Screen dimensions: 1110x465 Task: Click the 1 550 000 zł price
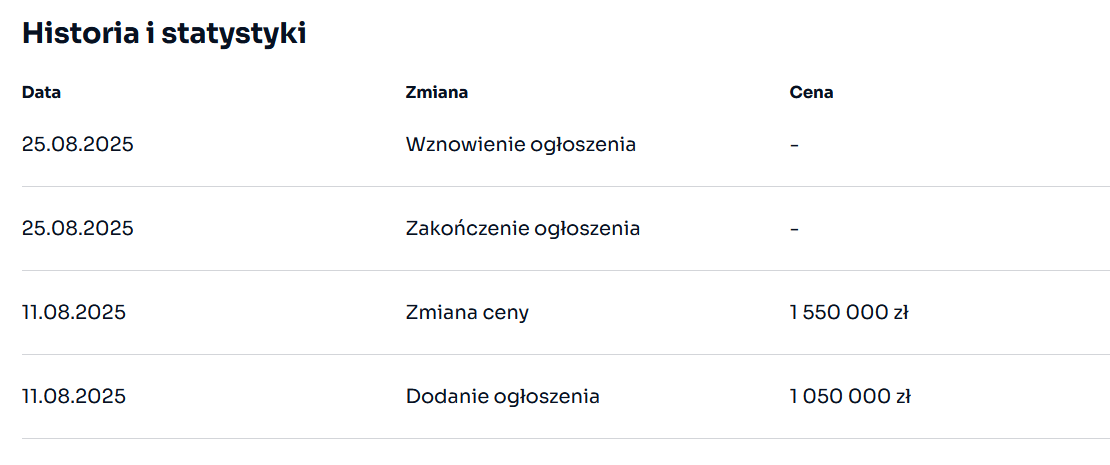tap(848, 312)
